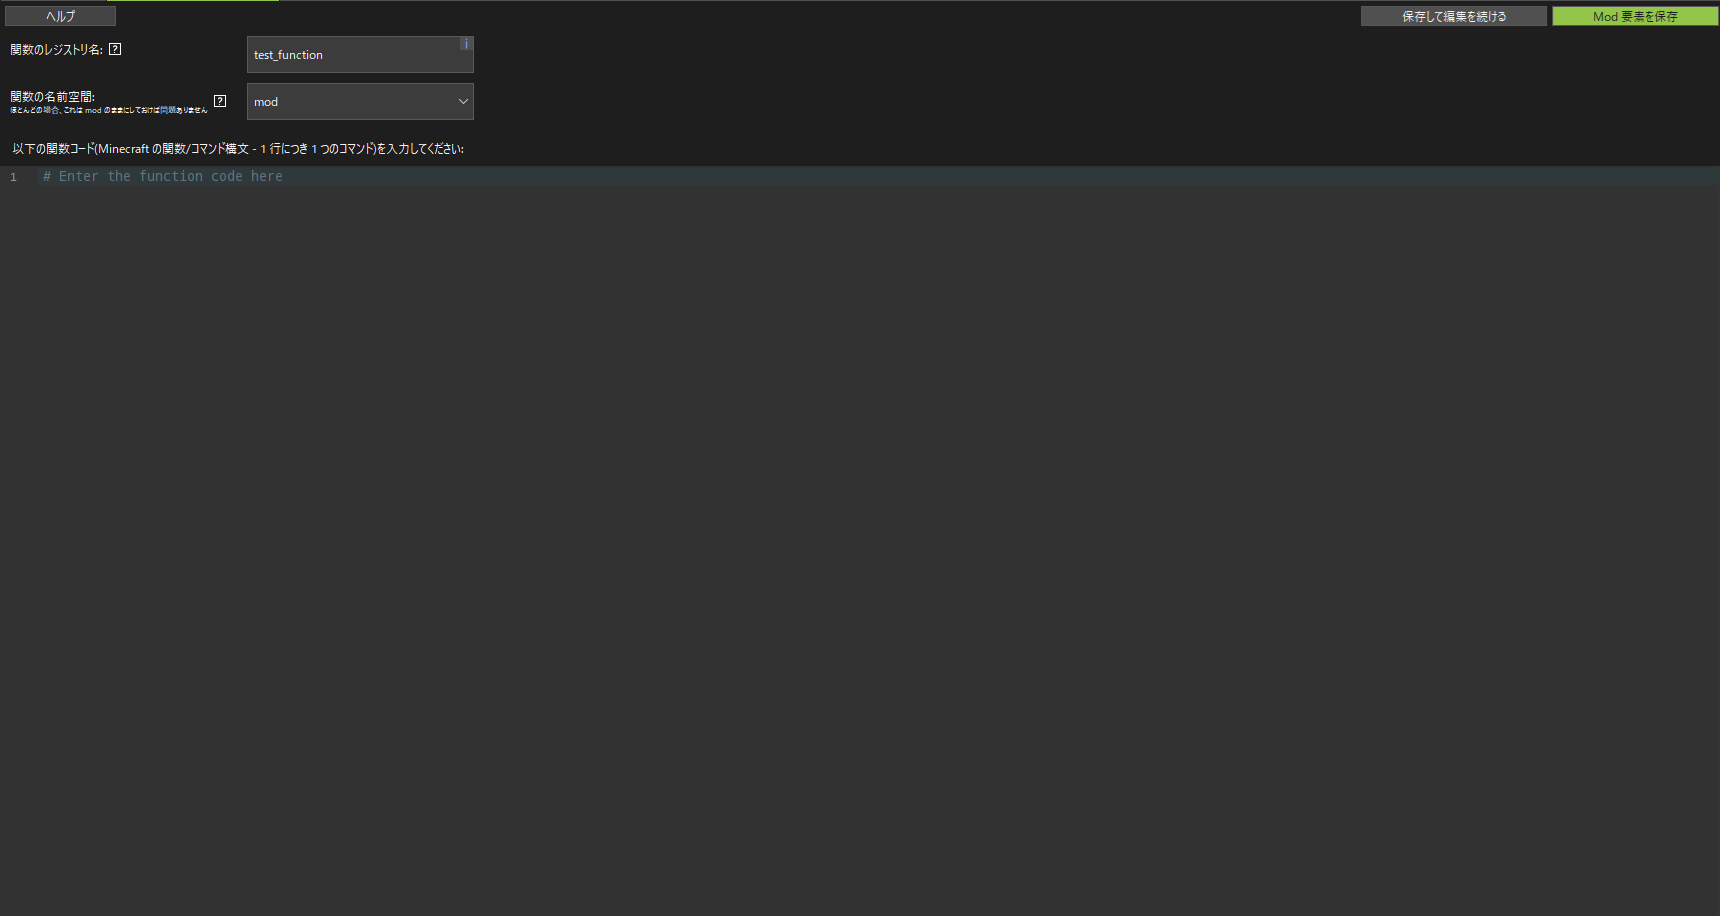Click line number 1 in editor gutter
1720x916 pixels.
click(14, 177)
